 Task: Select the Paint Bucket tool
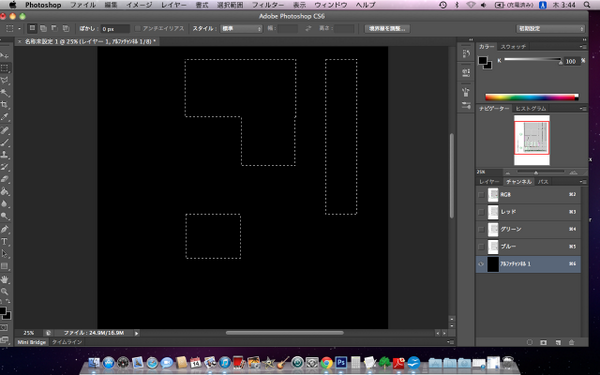(5, 192)
